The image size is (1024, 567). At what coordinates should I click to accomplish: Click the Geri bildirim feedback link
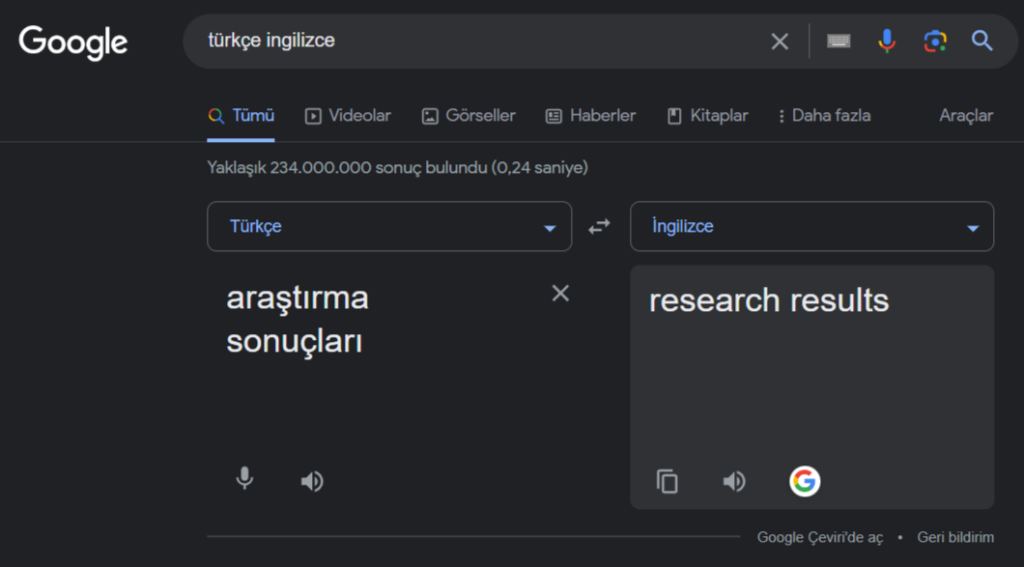click(955, 538)
